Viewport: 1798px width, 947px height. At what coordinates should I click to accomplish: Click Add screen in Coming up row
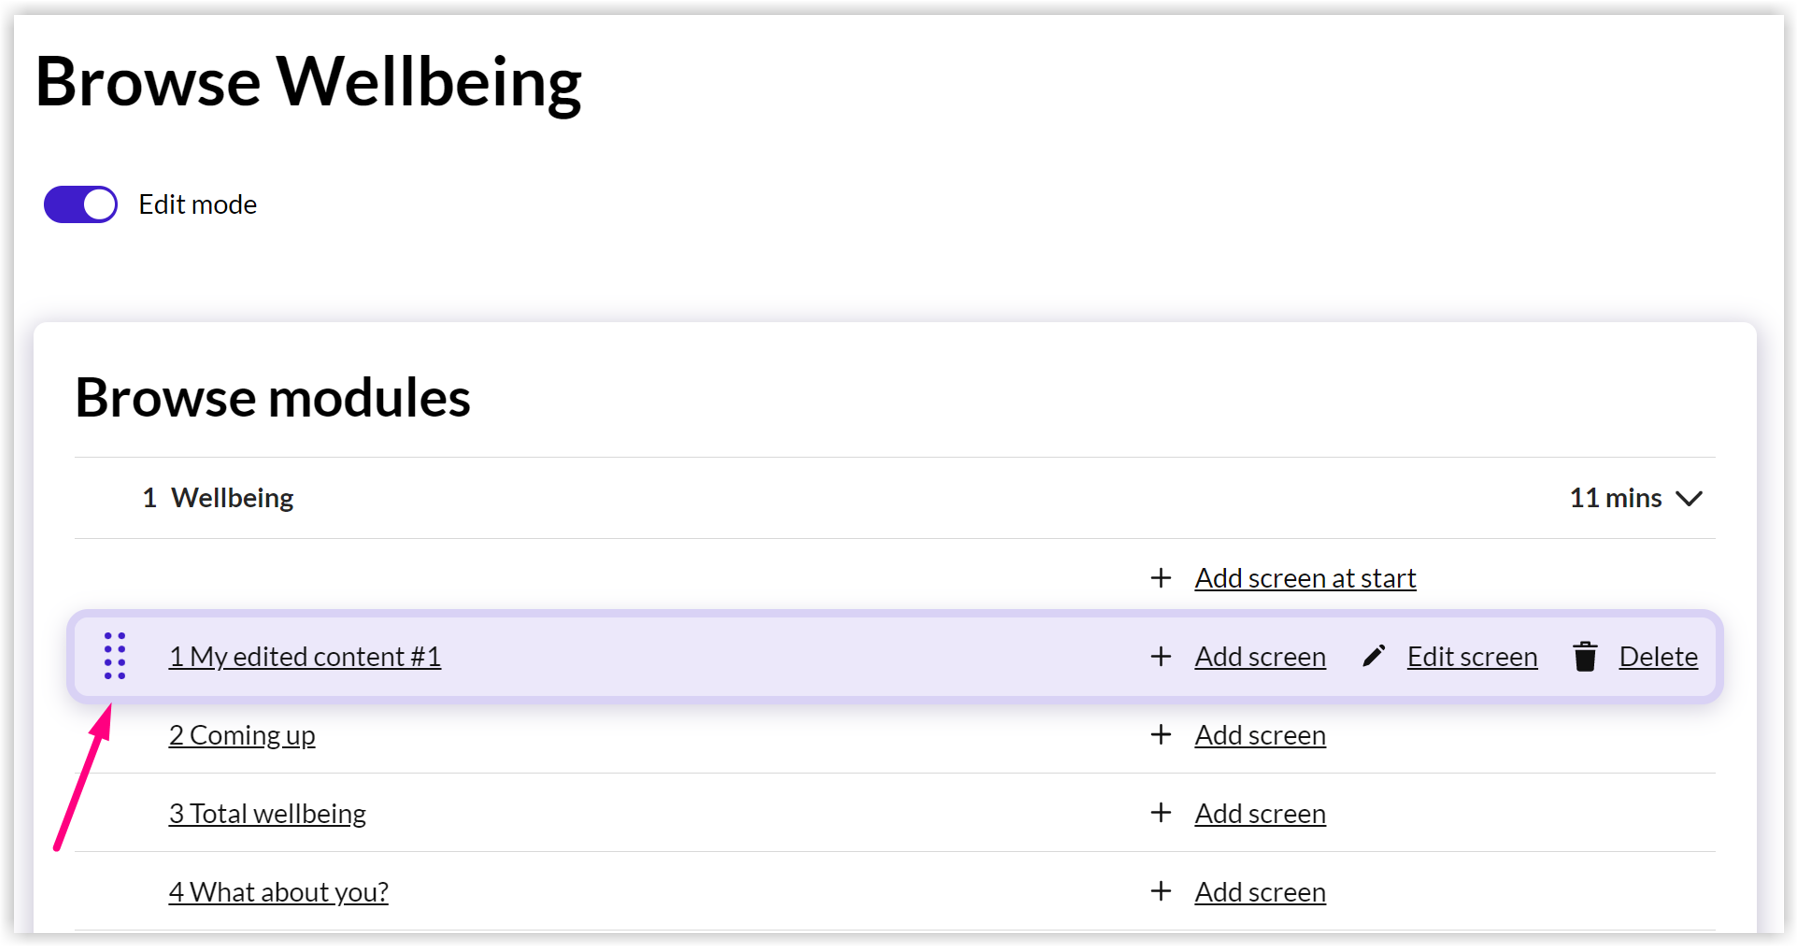[x=1260, y=735]
